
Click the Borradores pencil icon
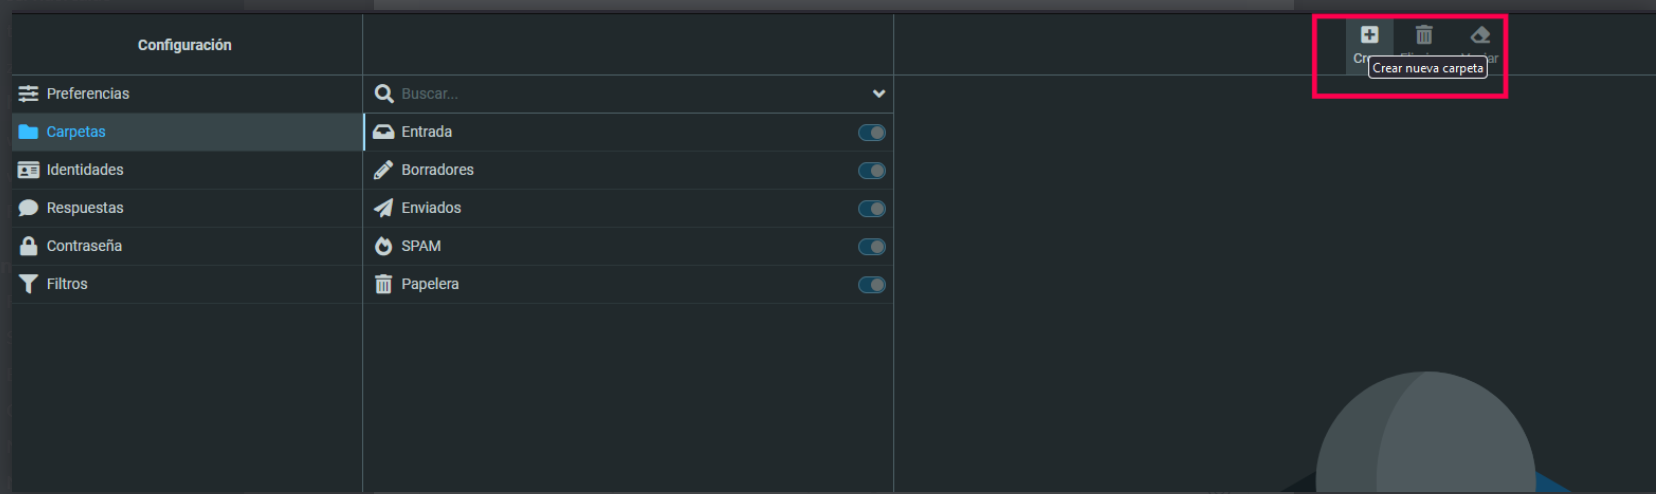click(x=383, y=170)
